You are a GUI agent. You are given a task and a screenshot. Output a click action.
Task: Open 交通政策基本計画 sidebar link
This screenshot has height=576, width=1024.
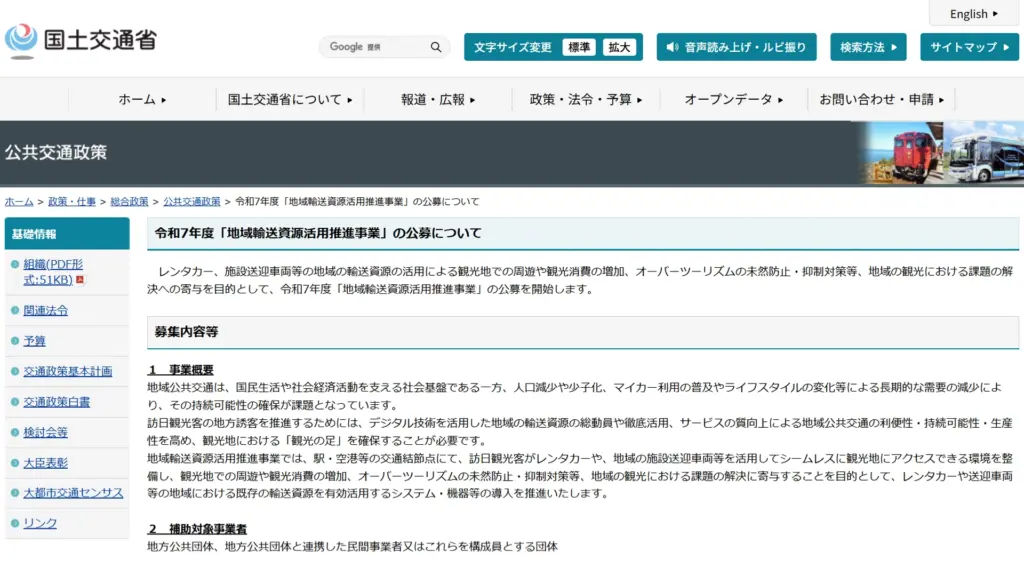coord(68,371)
